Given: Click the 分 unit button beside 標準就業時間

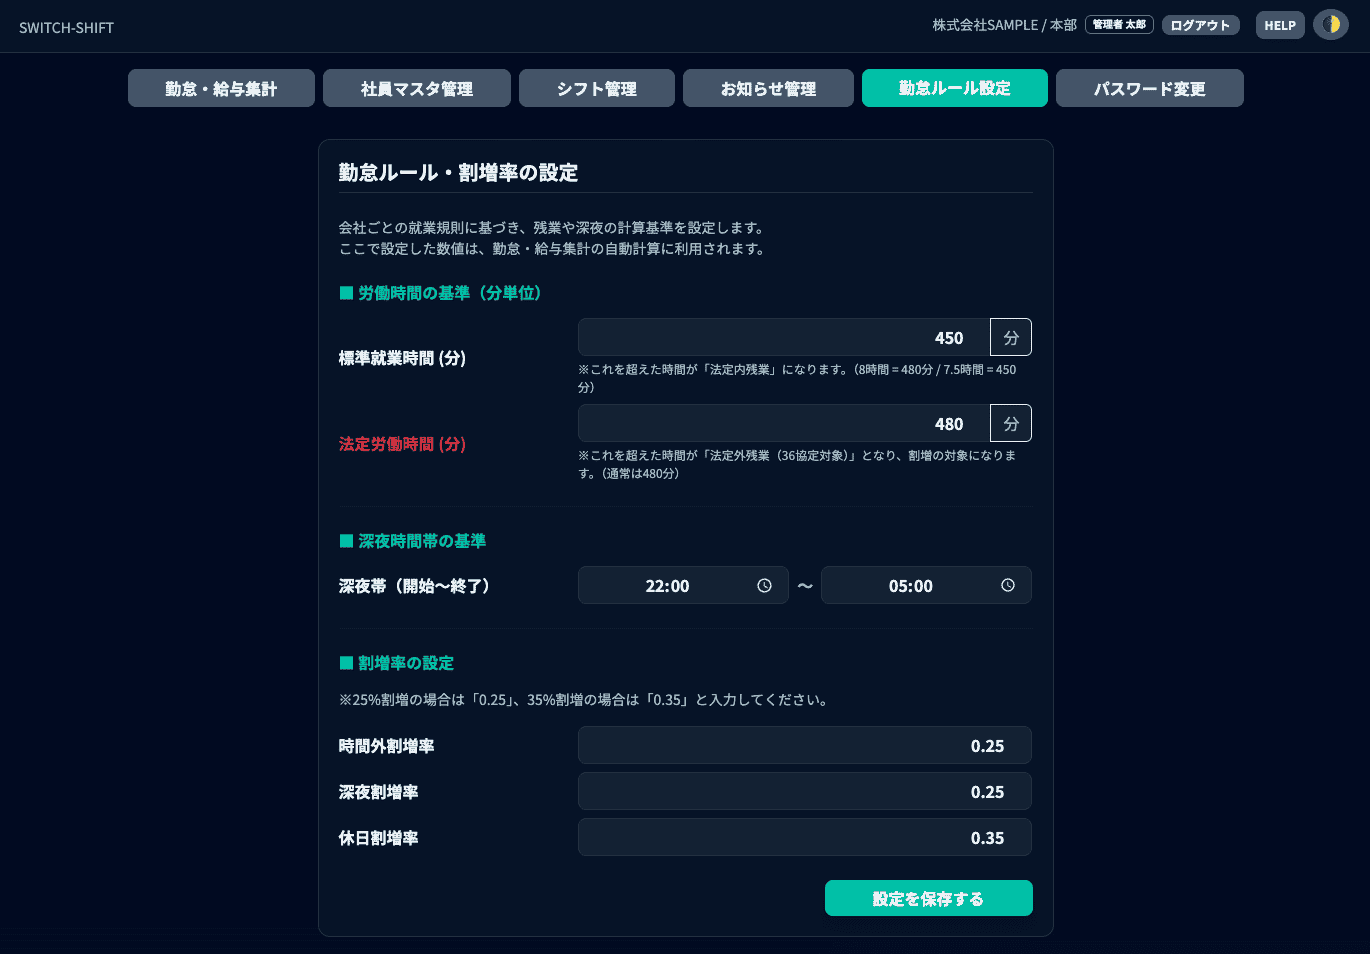Looking at the screenshot, I should [1011, 337].
